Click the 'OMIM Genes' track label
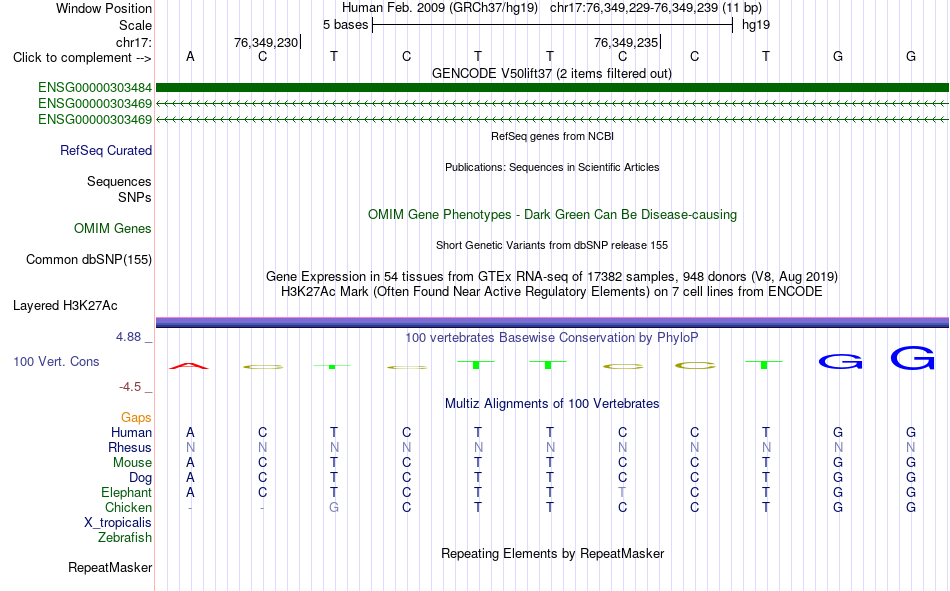Screen dimensions: 950x591 [112, 229]
